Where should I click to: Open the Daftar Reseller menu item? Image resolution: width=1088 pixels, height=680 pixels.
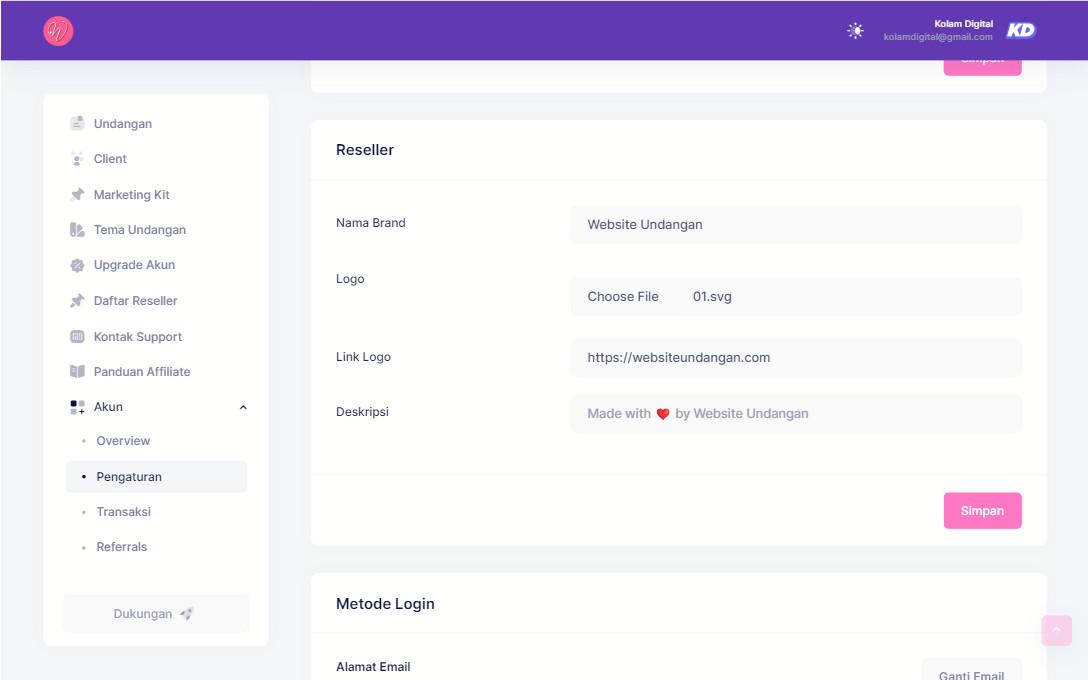135,301
